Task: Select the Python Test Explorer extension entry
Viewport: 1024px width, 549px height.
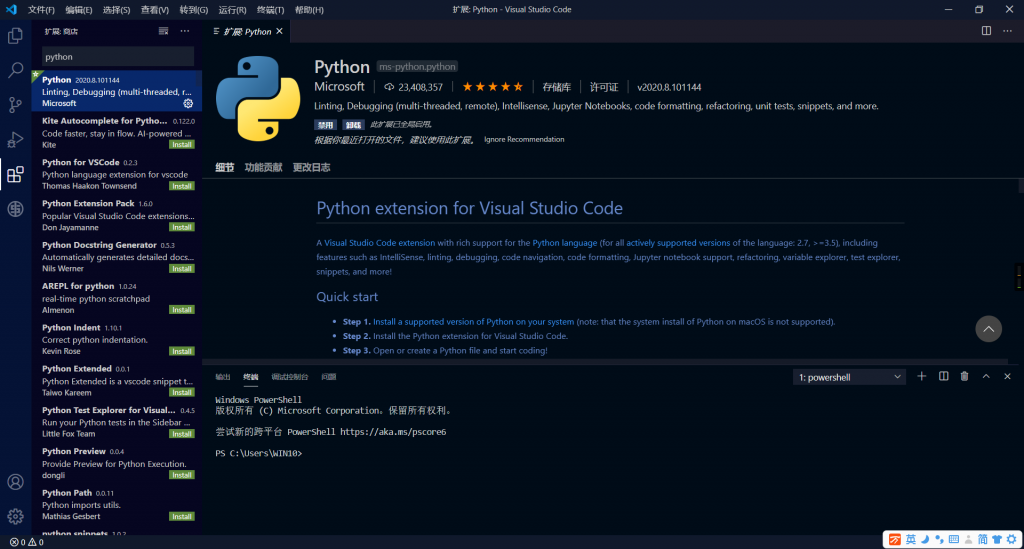Action: pos(117,421)
